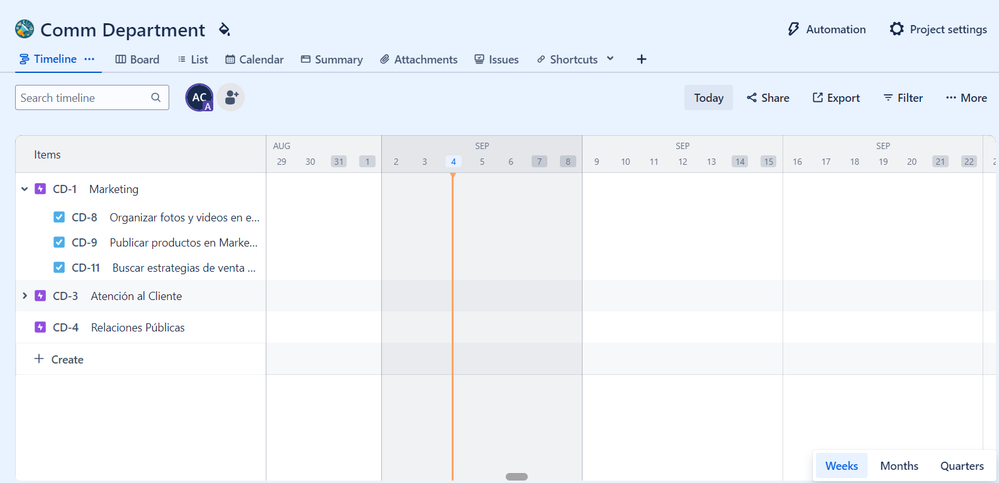Click the Export button
Screen dimensions: 999x483
tap(836, 97)
